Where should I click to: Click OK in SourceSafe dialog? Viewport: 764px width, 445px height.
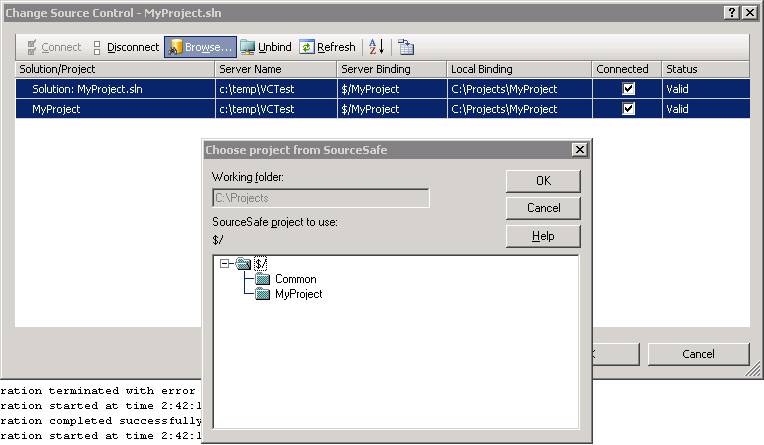543,181
